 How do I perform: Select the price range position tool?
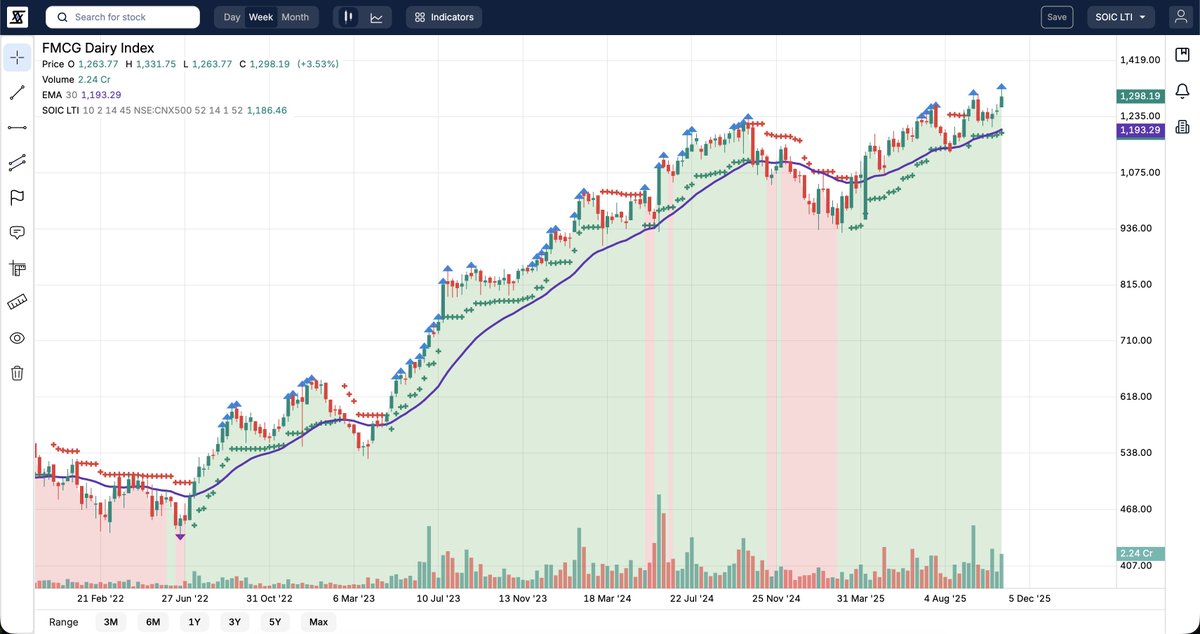pyautogui.click(x=17, y=267)
